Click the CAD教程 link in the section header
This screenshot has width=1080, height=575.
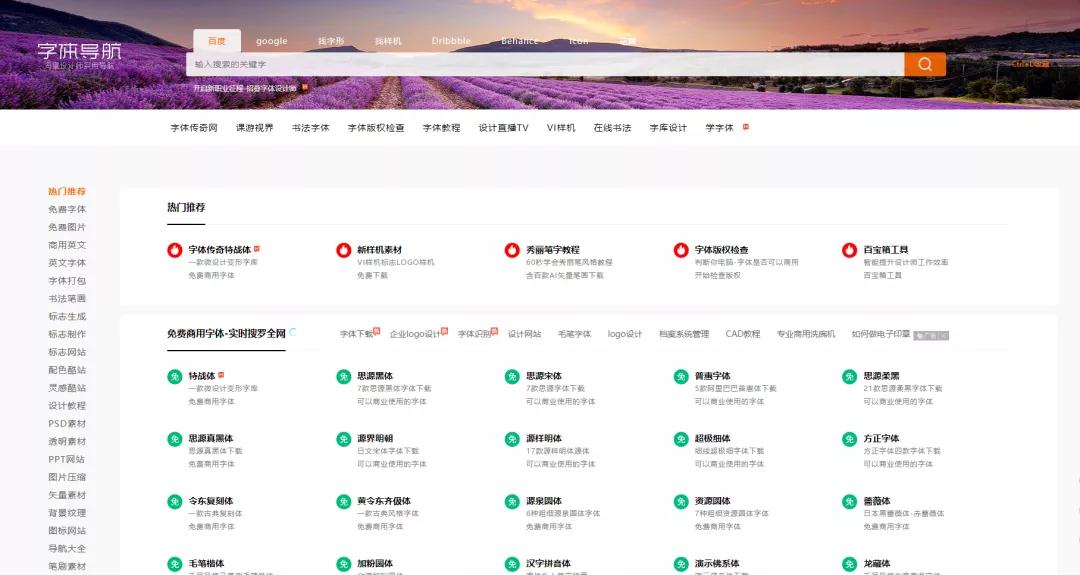click(x=742, y=334)
